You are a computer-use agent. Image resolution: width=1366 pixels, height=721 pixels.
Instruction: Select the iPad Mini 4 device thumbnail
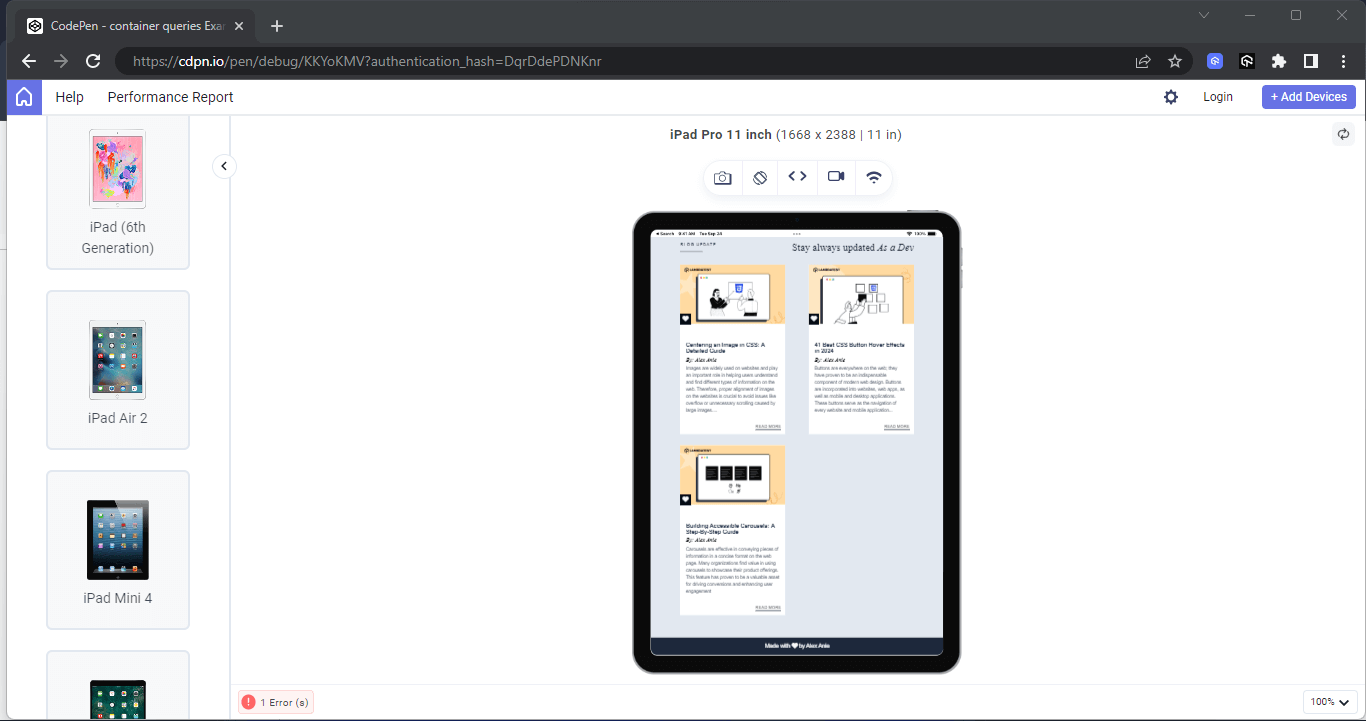point(117,540)
